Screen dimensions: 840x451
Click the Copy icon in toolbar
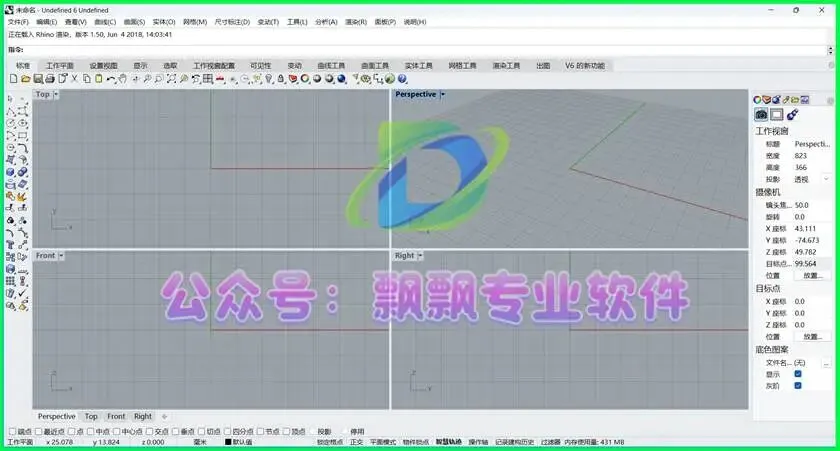pyautogui.click(x=86, y=79)
